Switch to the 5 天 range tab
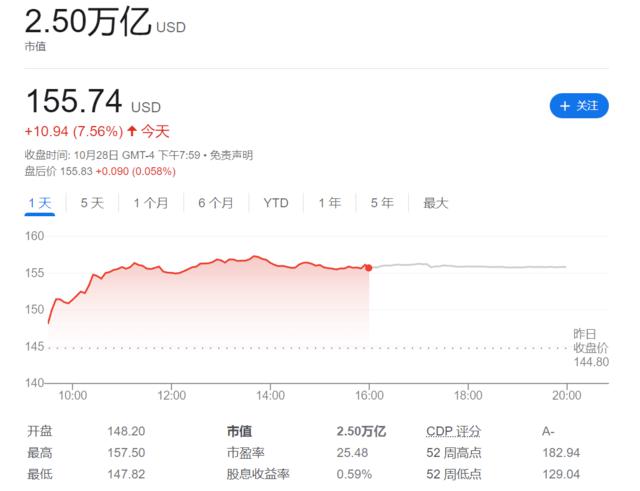Image resolution: width=640 pixels, height=491 pixels. click(x=92, y=202)
